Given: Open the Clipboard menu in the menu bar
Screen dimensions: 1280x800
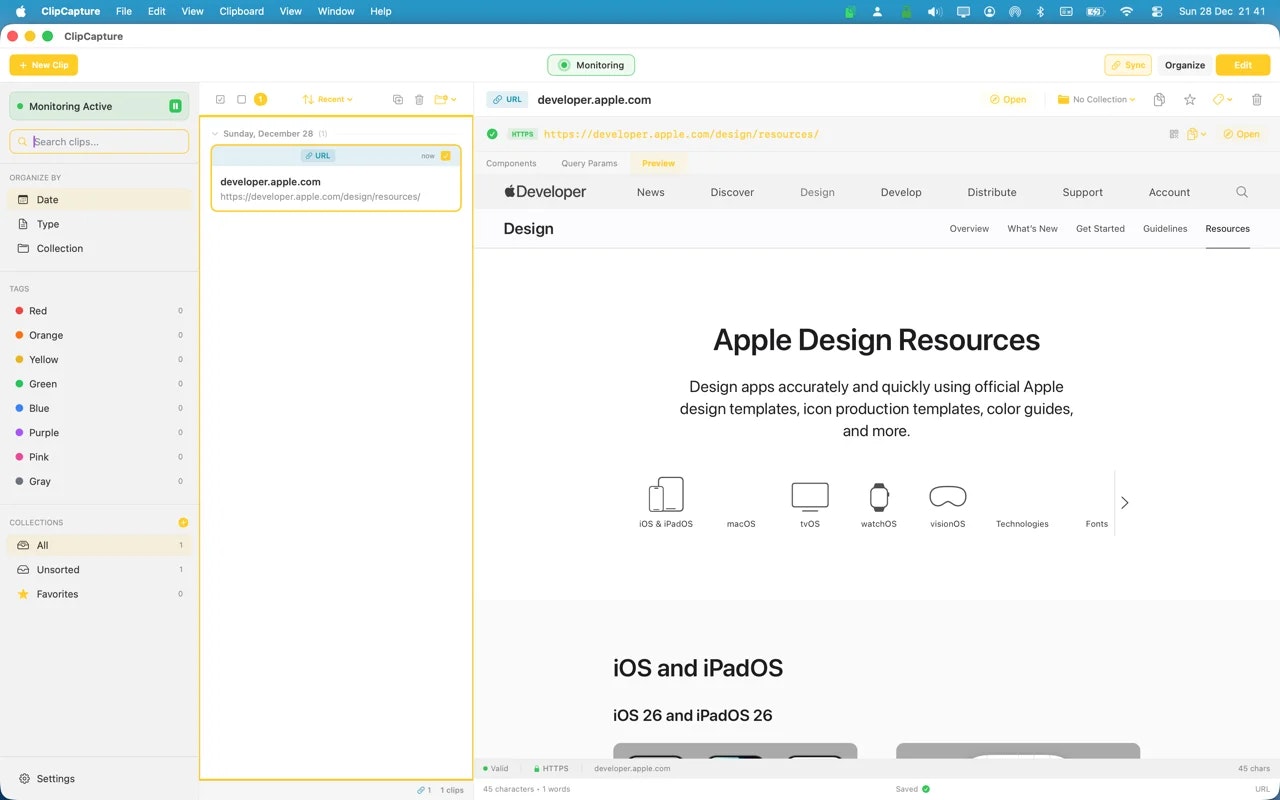Looking at the screenshot, I should [241, 11].
